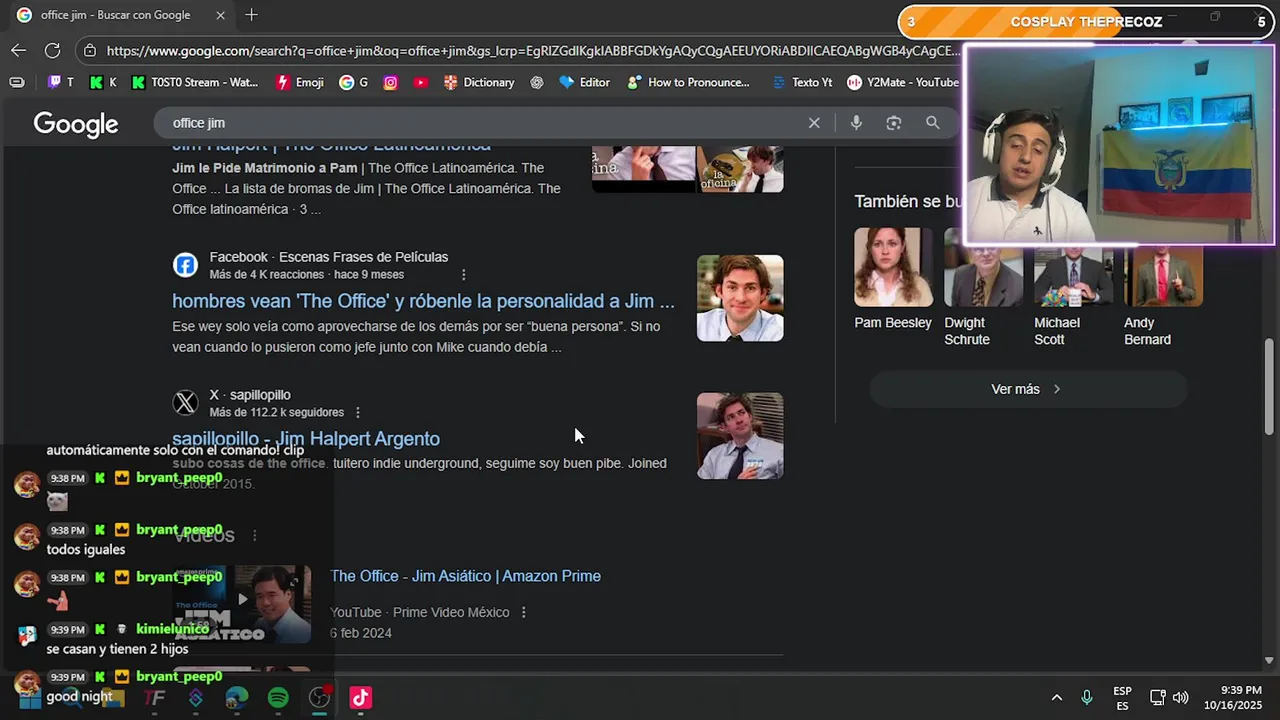The height and width of the screenshot is (720, 1280).
Task: Open more options for X sapillopillo result
Action: 358,413
